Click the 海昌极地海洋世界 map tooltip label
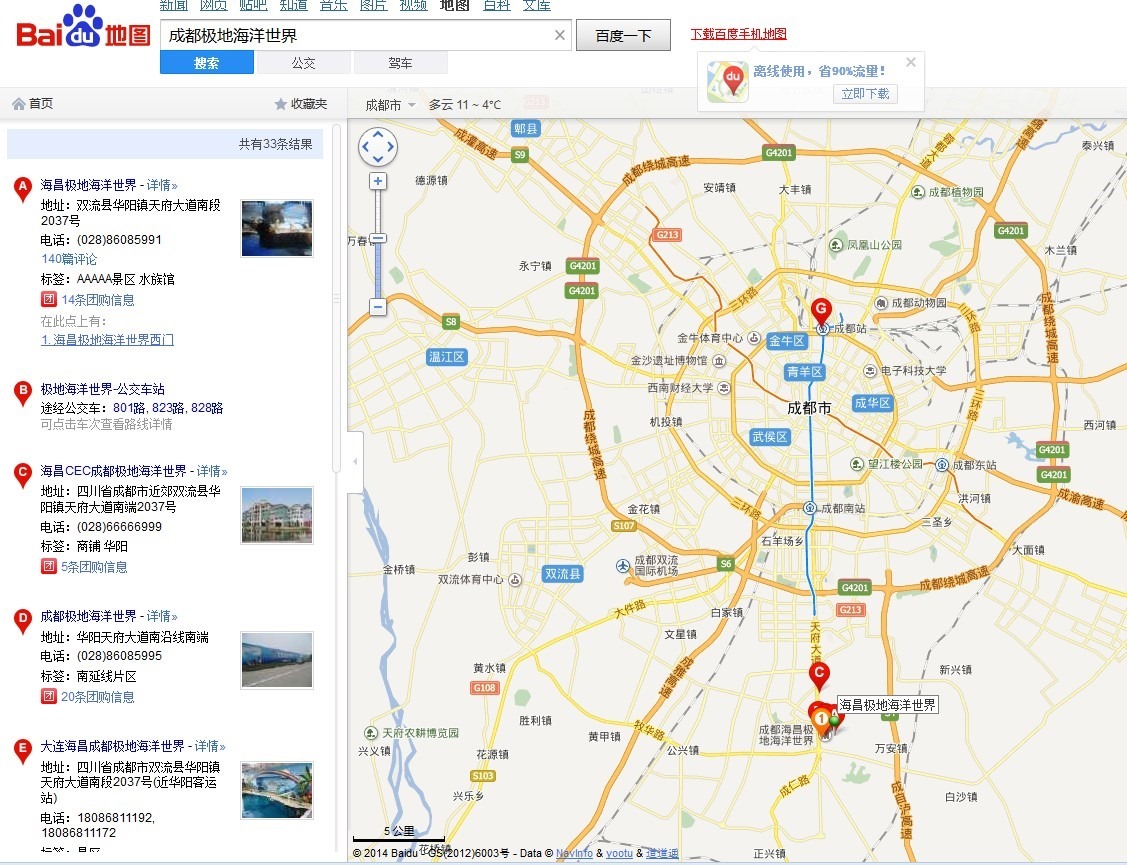Image resolution: width=1127 pixels, height=865 pixels. (888, 705)
